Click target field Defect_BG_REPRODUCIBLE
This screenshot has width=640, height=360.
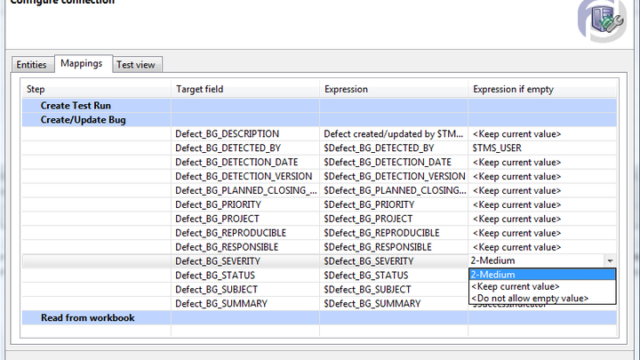coord(231,233)
